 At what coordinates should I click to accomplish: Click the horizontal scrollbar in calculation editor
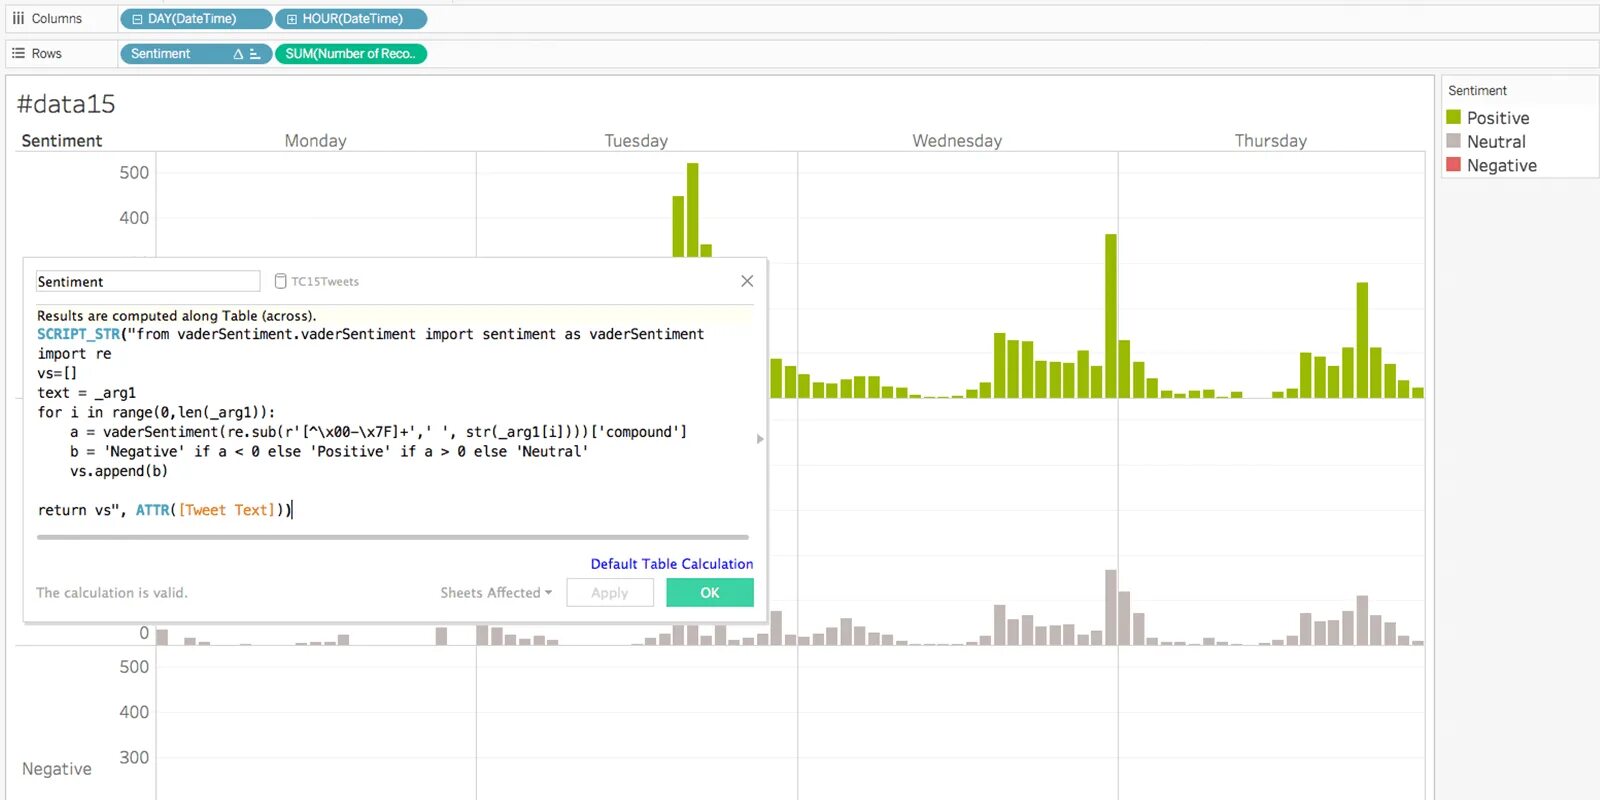392,537
